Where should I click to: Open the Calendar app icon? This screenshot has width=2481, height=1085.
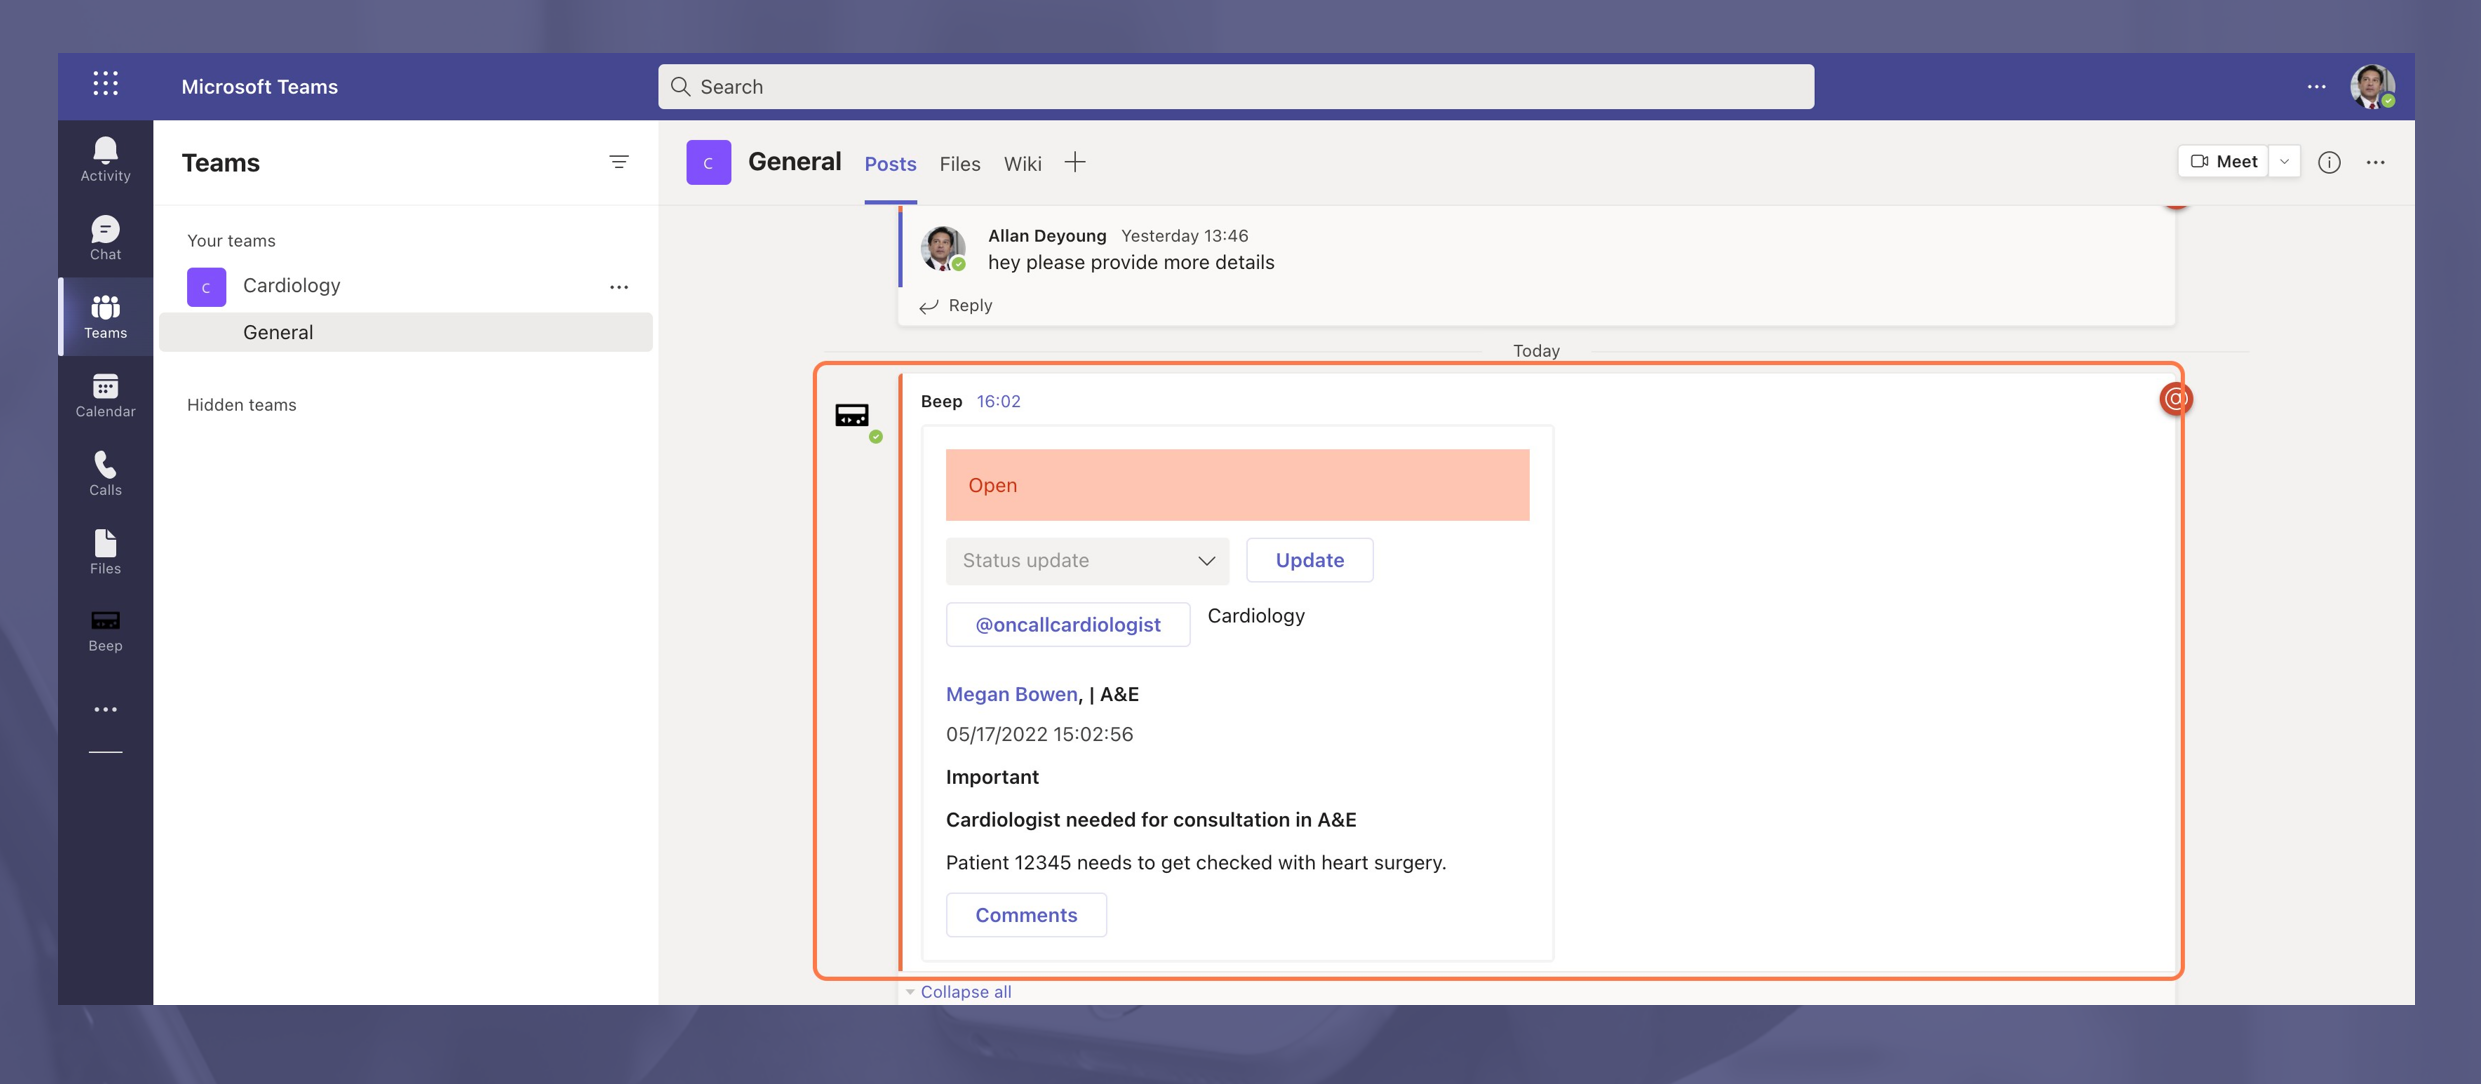pos(105,395)
